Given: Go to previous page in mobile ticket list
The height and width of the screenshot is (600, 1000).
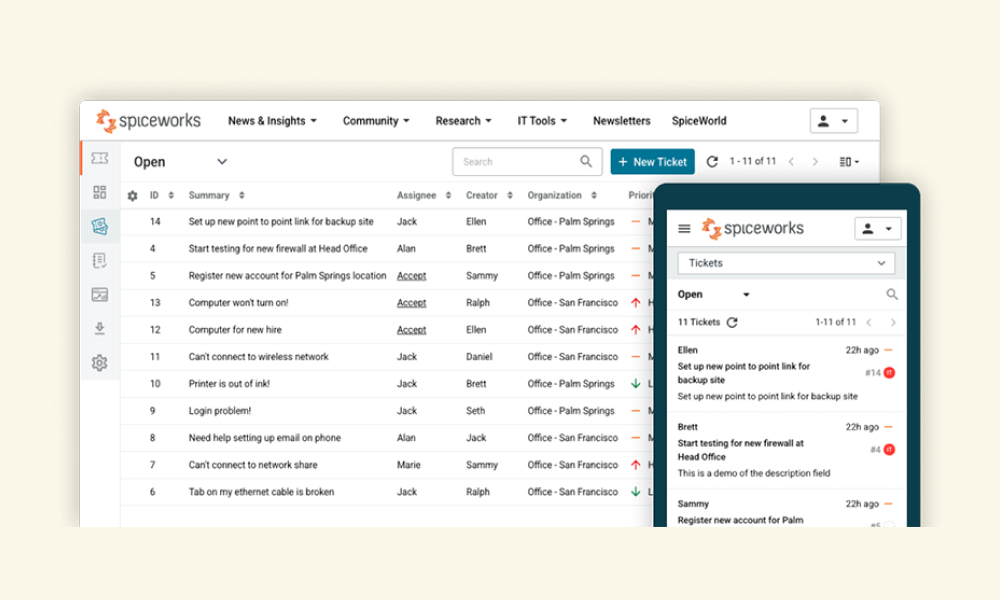Looking at the screenshot, I should point(869,323).
